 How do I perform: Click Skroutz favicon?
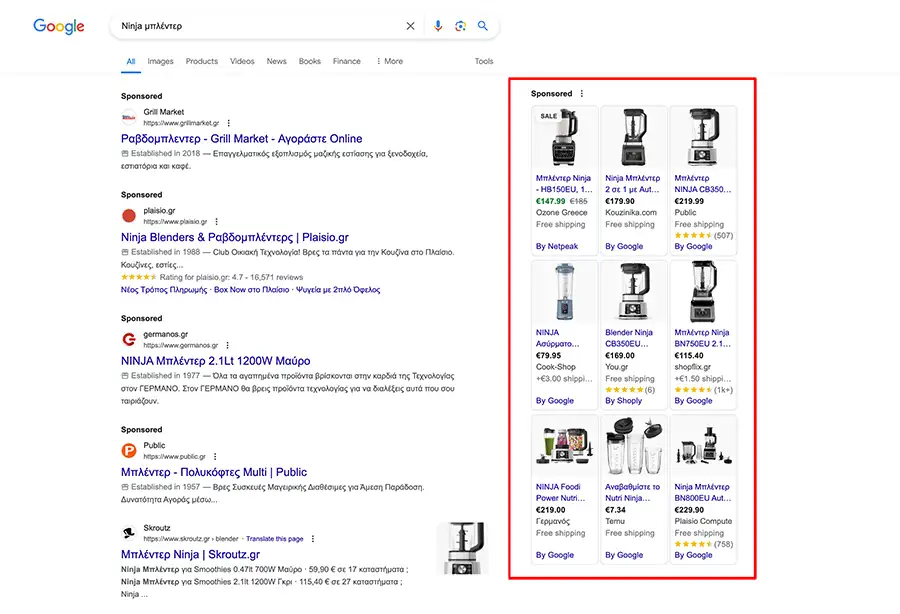[x=129, y=533]
